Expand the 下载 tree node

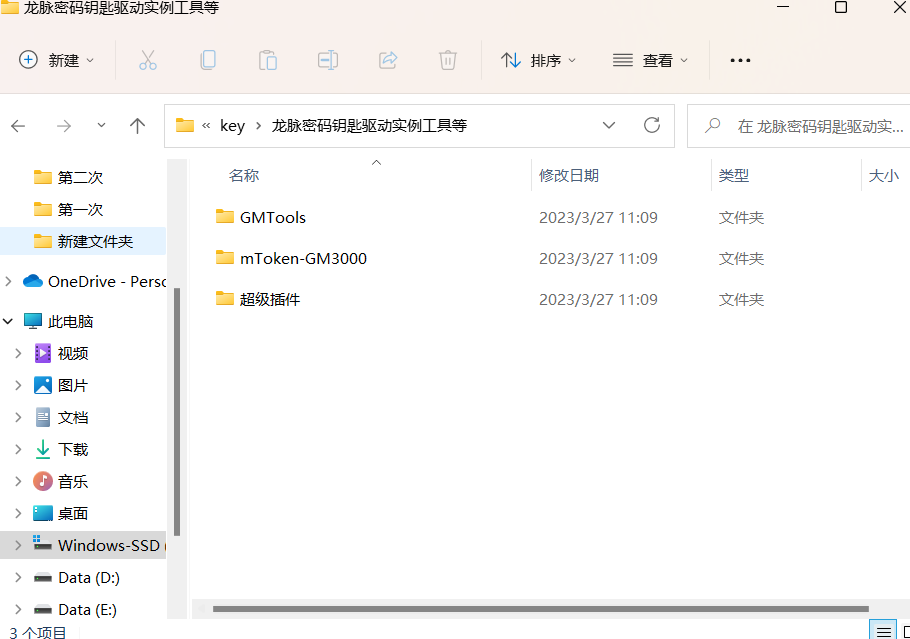18,449
